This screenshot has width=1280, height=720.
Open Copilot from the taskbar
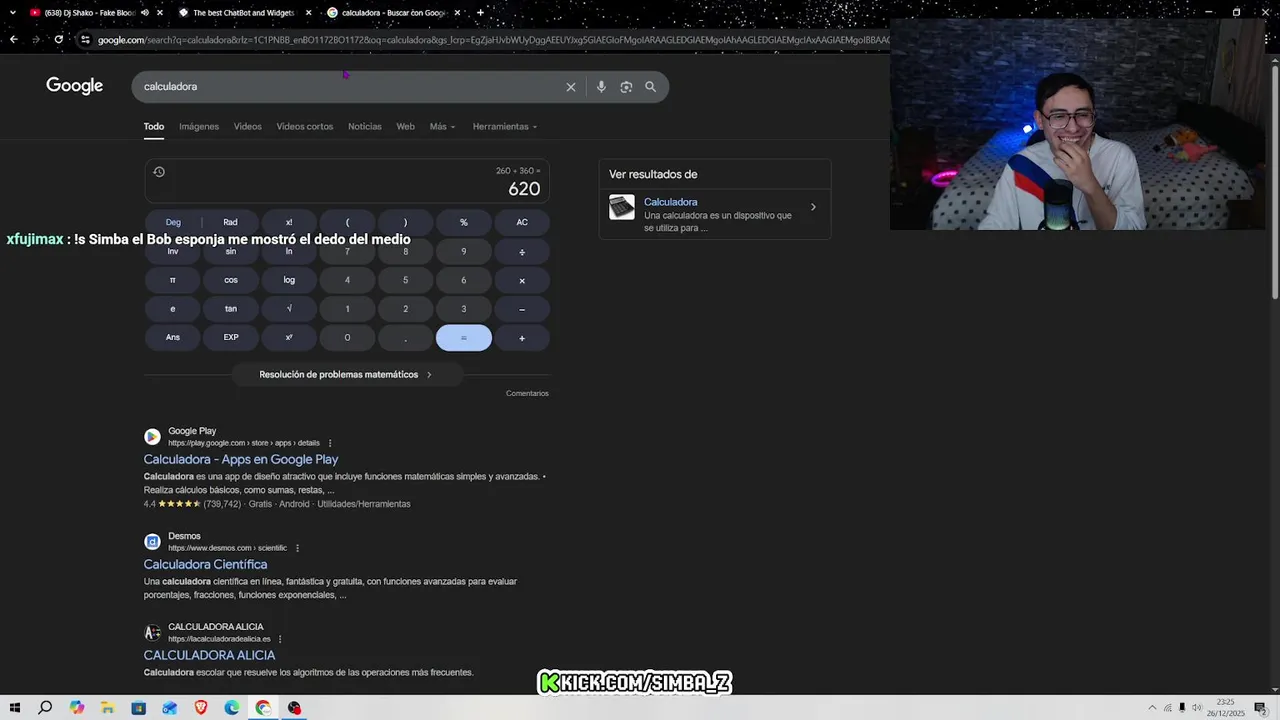pos(77,708)
